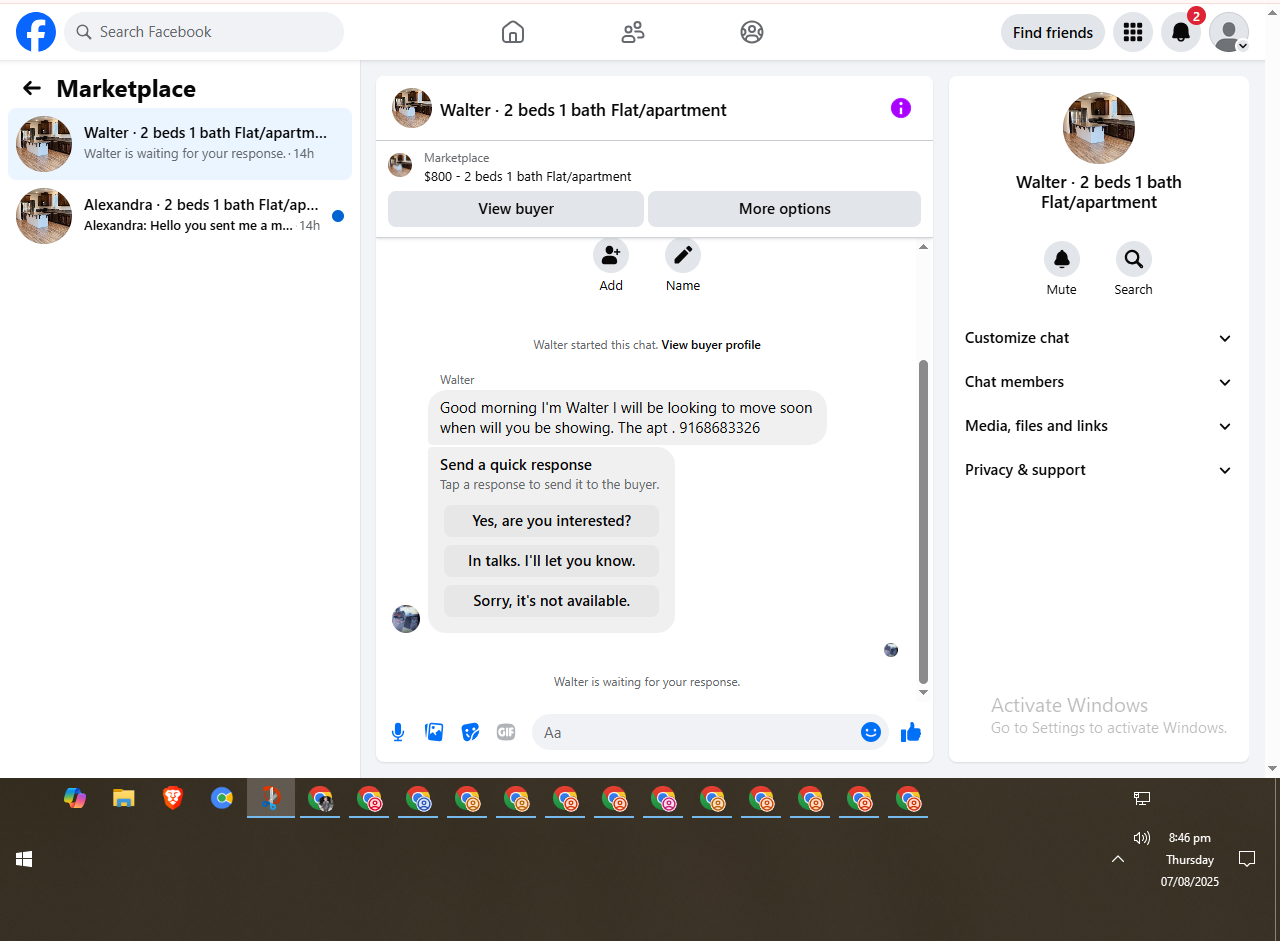This screenshot has height=941, width=1280.
Task: Open the Home feed icon
Action: (512, 32)
